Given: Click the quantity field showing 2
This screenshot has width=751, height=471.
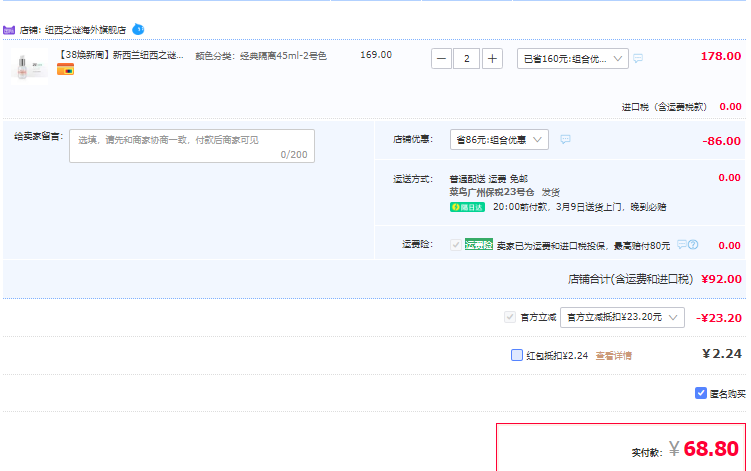Looking at the screenshot, I should click(467, 59).
